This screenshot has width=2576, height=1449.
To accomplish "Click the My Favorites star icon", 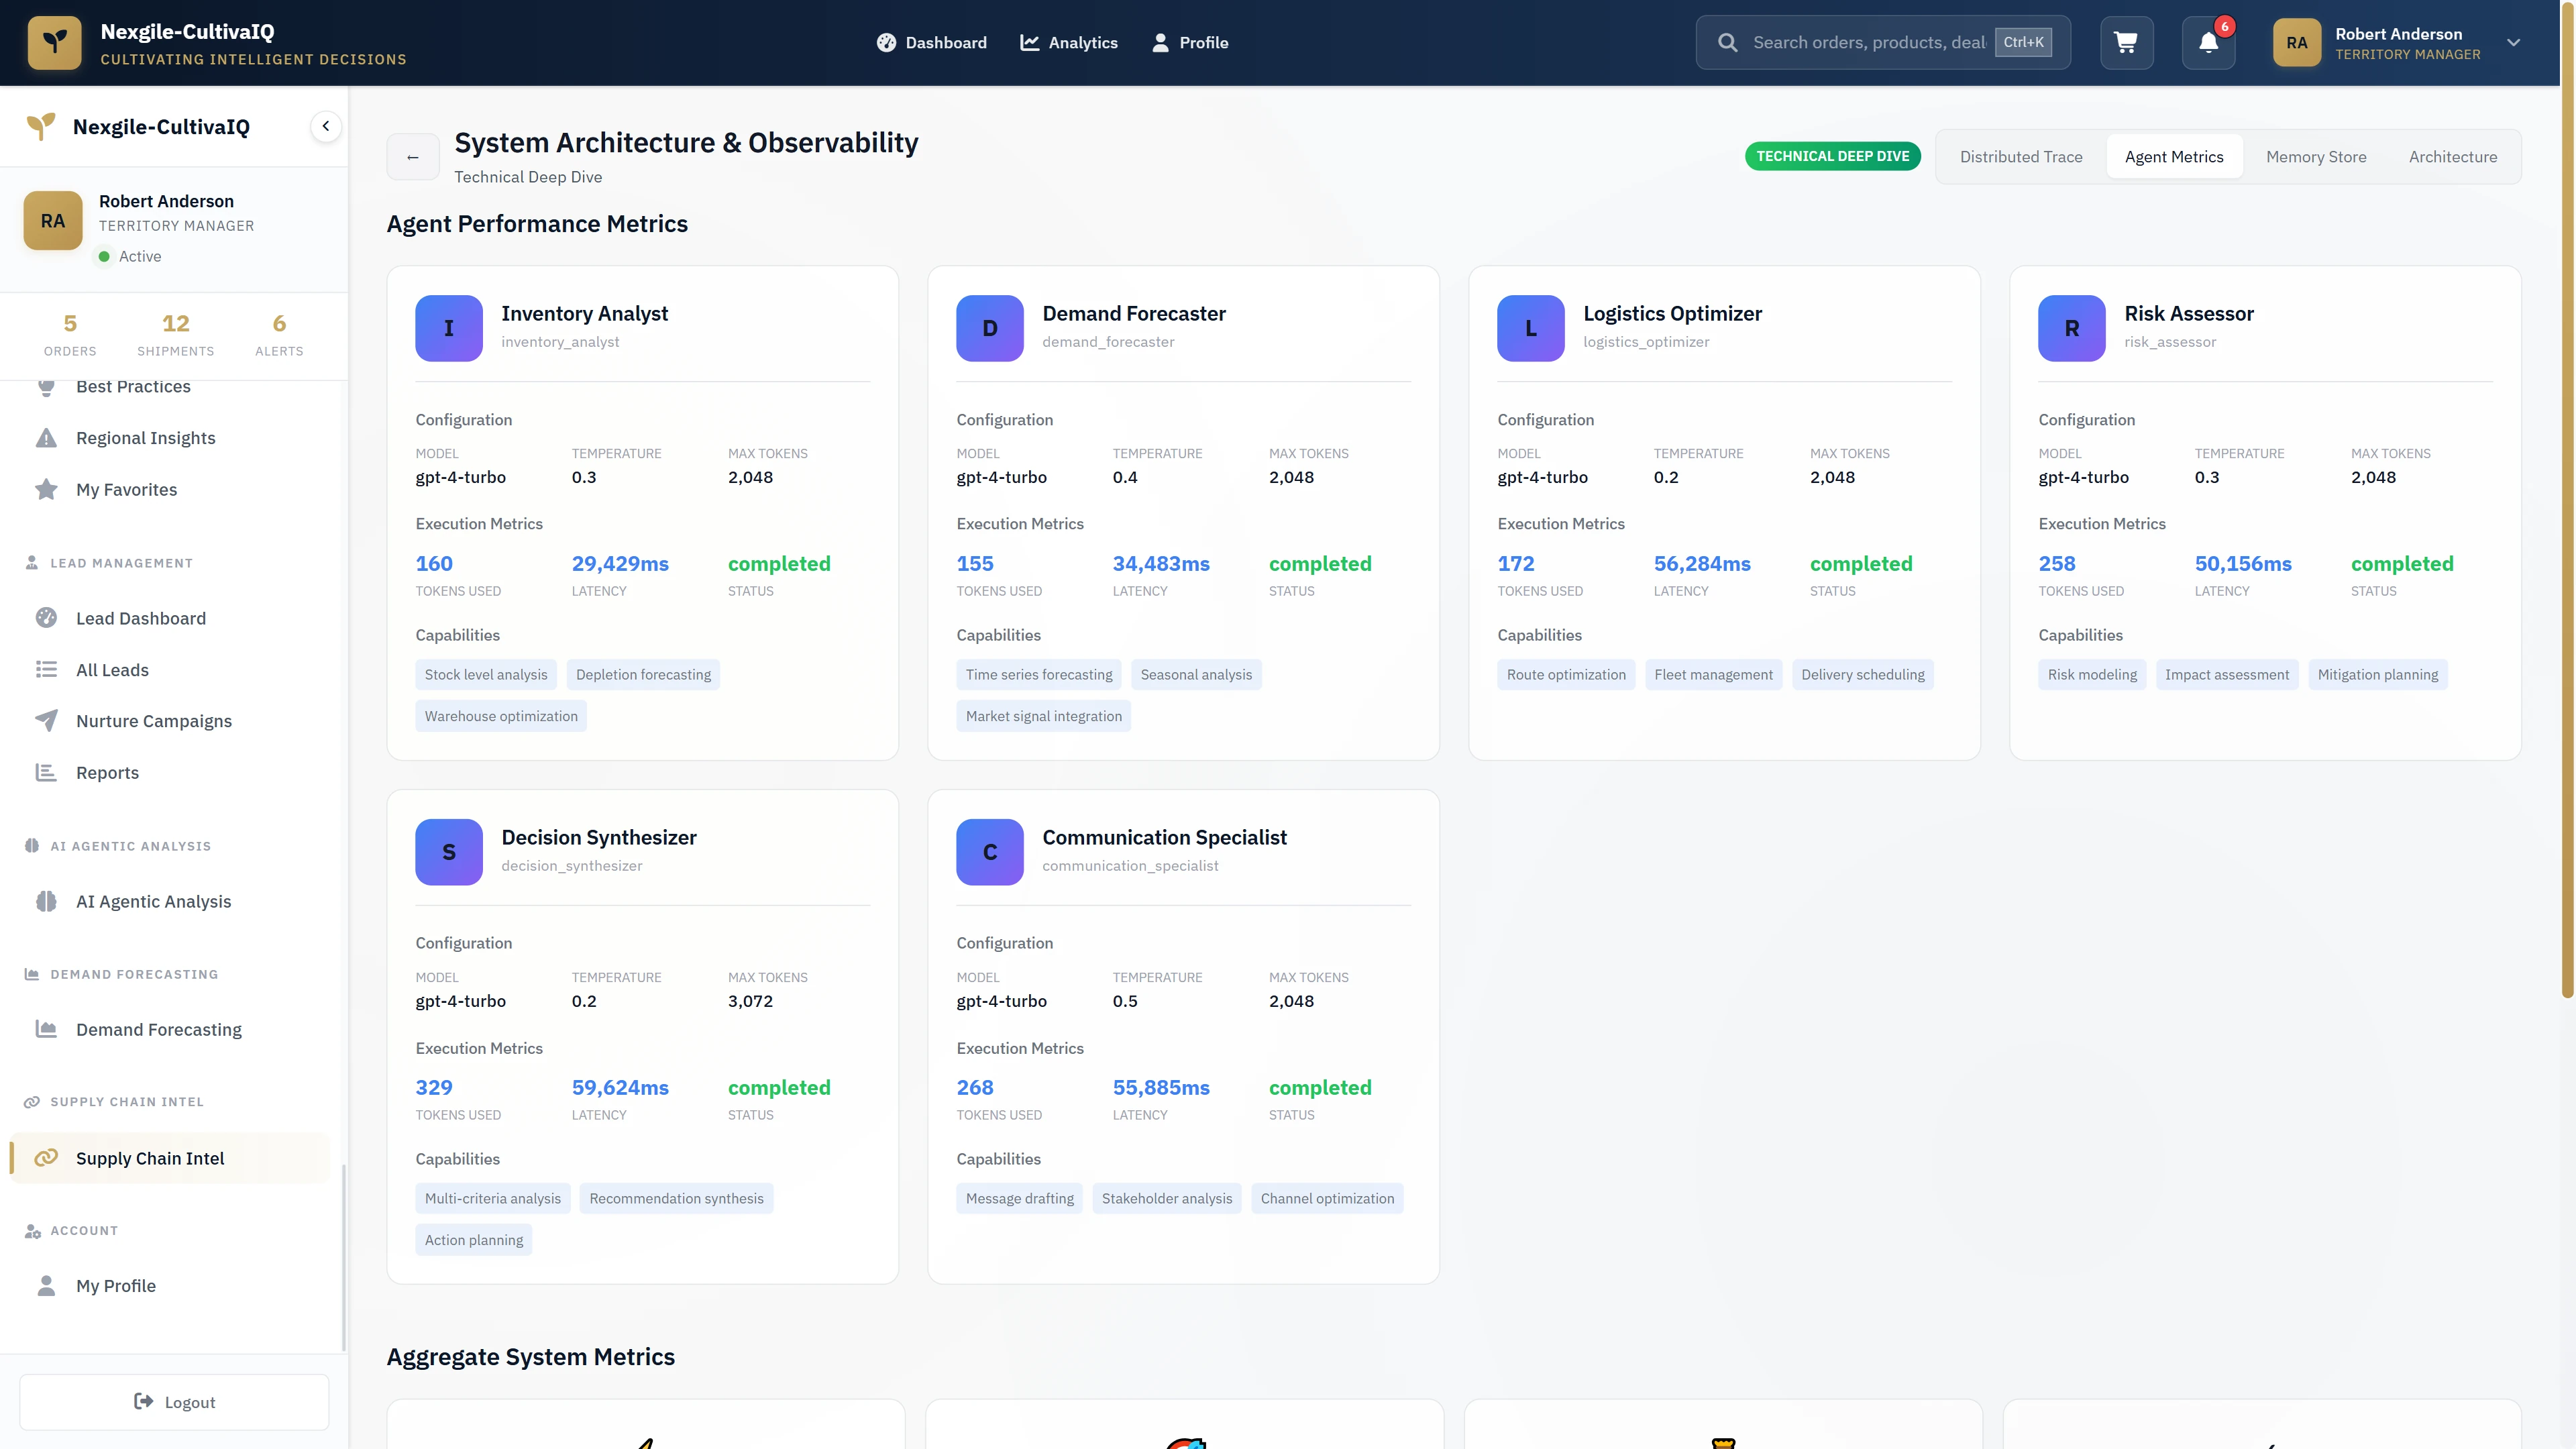I will coord(47,489).
